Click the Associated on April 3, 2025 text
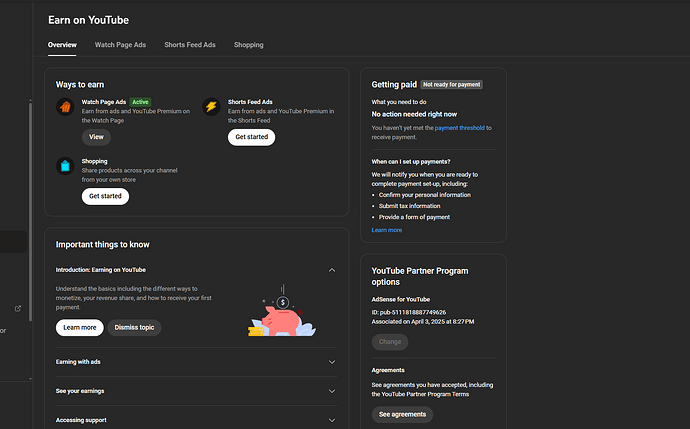 coord(423,322)
